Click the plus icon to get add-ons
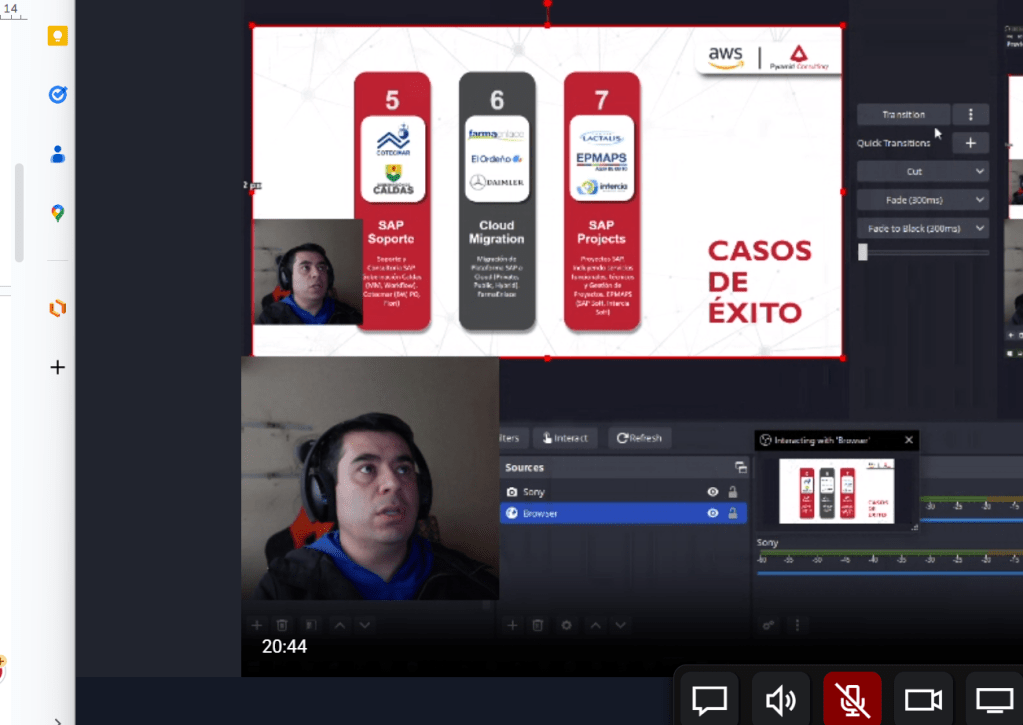1023x725 pixels. click(57, 367)
